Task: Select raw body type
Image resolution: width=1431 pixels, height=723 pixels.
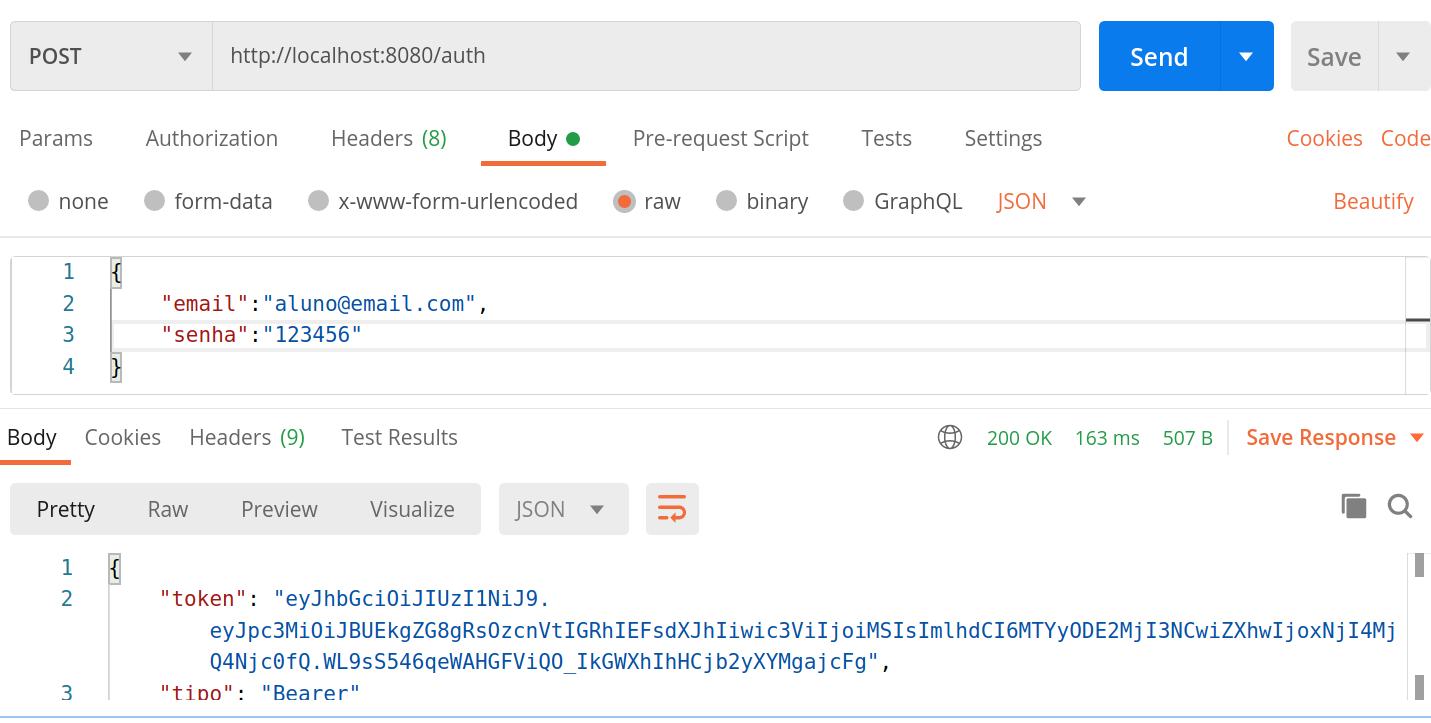Action: (x=648, y=201)
